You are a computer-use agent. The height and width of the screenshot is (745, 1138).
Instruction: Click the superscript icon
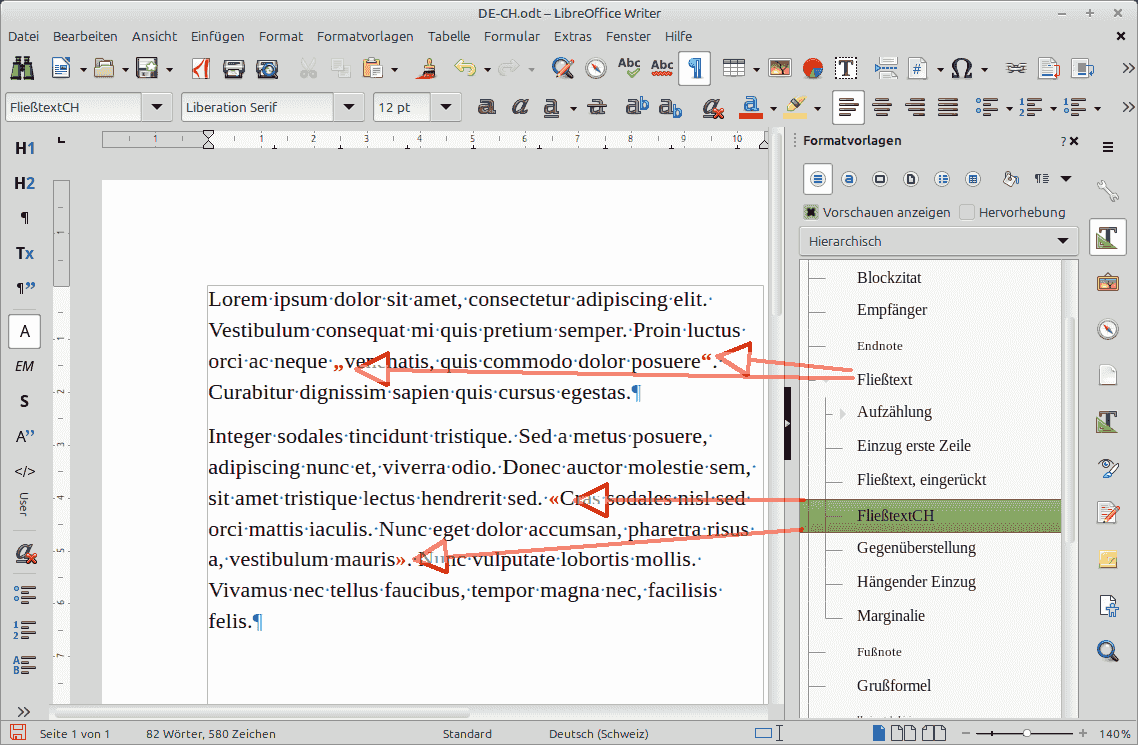click(x=637, y=107)
